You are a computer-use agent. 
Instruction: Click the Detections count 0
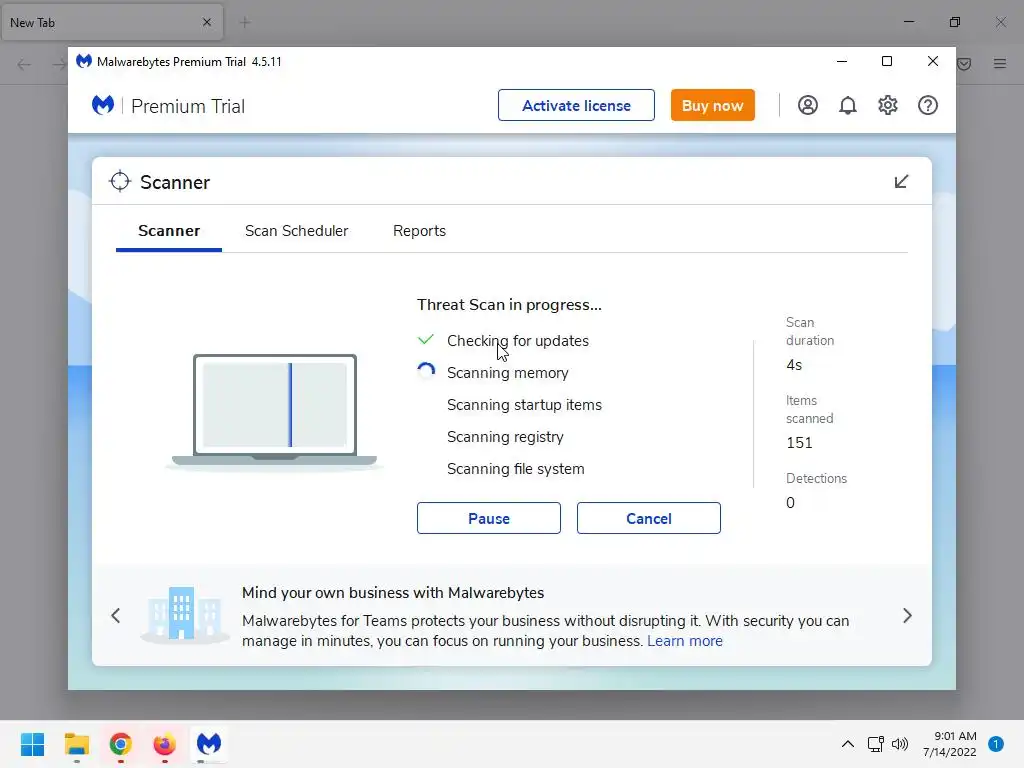coord(790,503)
